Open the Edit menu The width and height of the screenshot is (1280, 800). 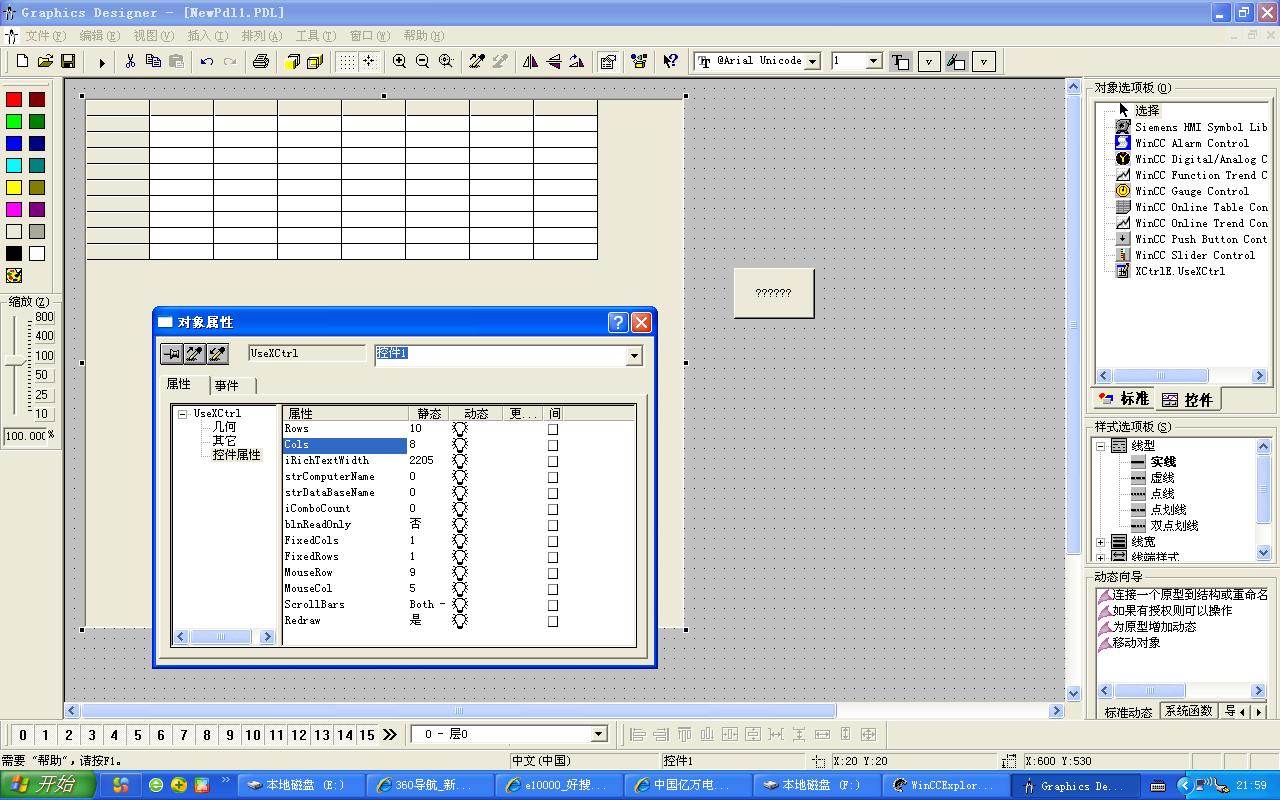point(100,36)
